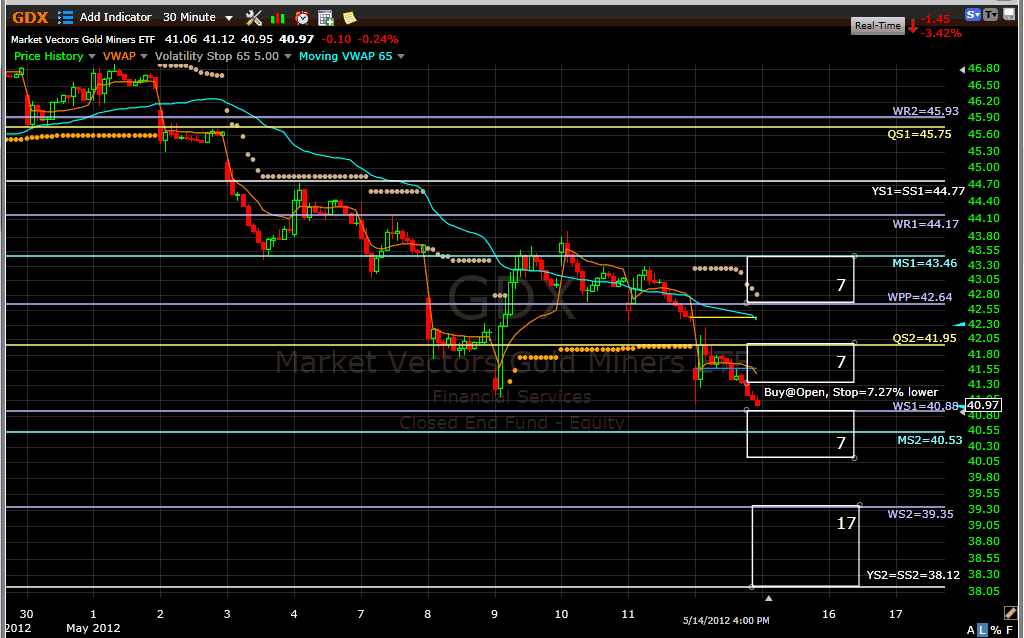Viewport: 1024px width, 638px height.
Task: Click the ruler drawing tool icon
Action: 1010,613
